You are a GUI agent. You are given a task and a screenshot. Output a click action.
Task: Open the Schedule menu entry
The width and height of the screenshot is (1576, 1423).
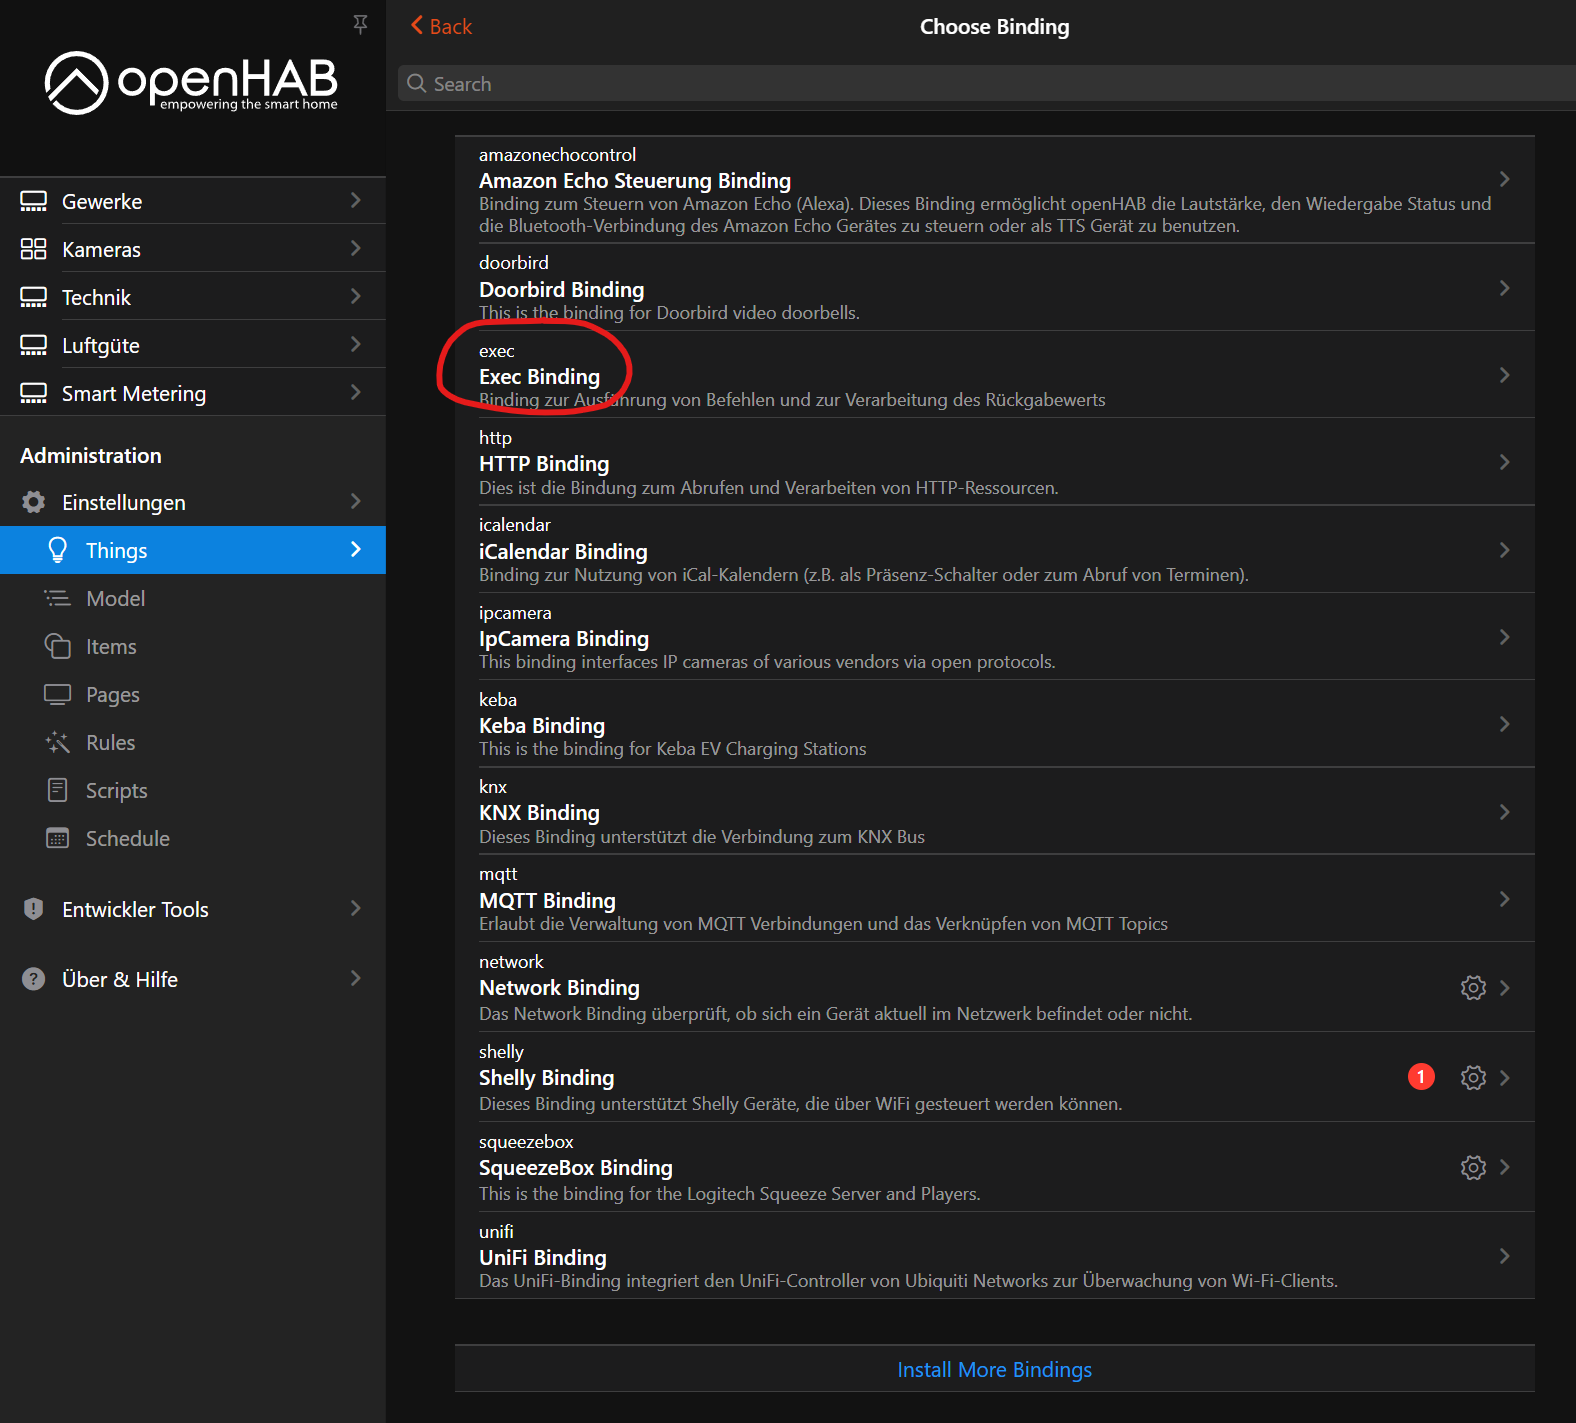pos(193,838)
